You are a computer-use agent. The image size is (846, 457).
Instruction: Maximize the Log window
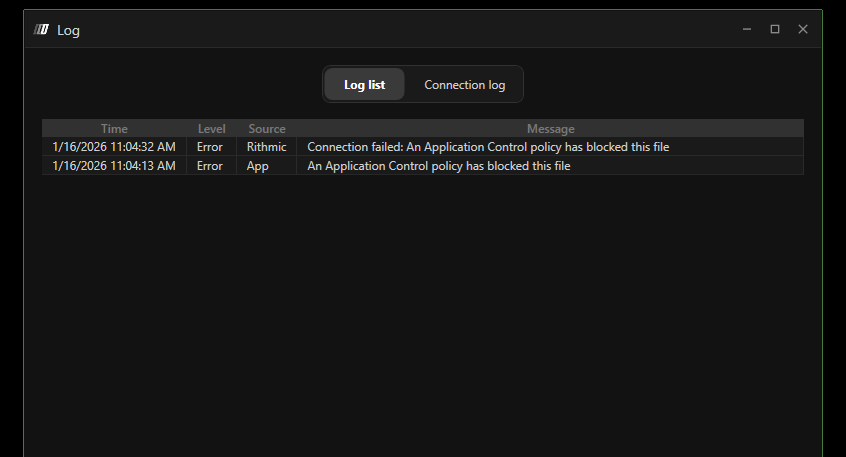775,30
